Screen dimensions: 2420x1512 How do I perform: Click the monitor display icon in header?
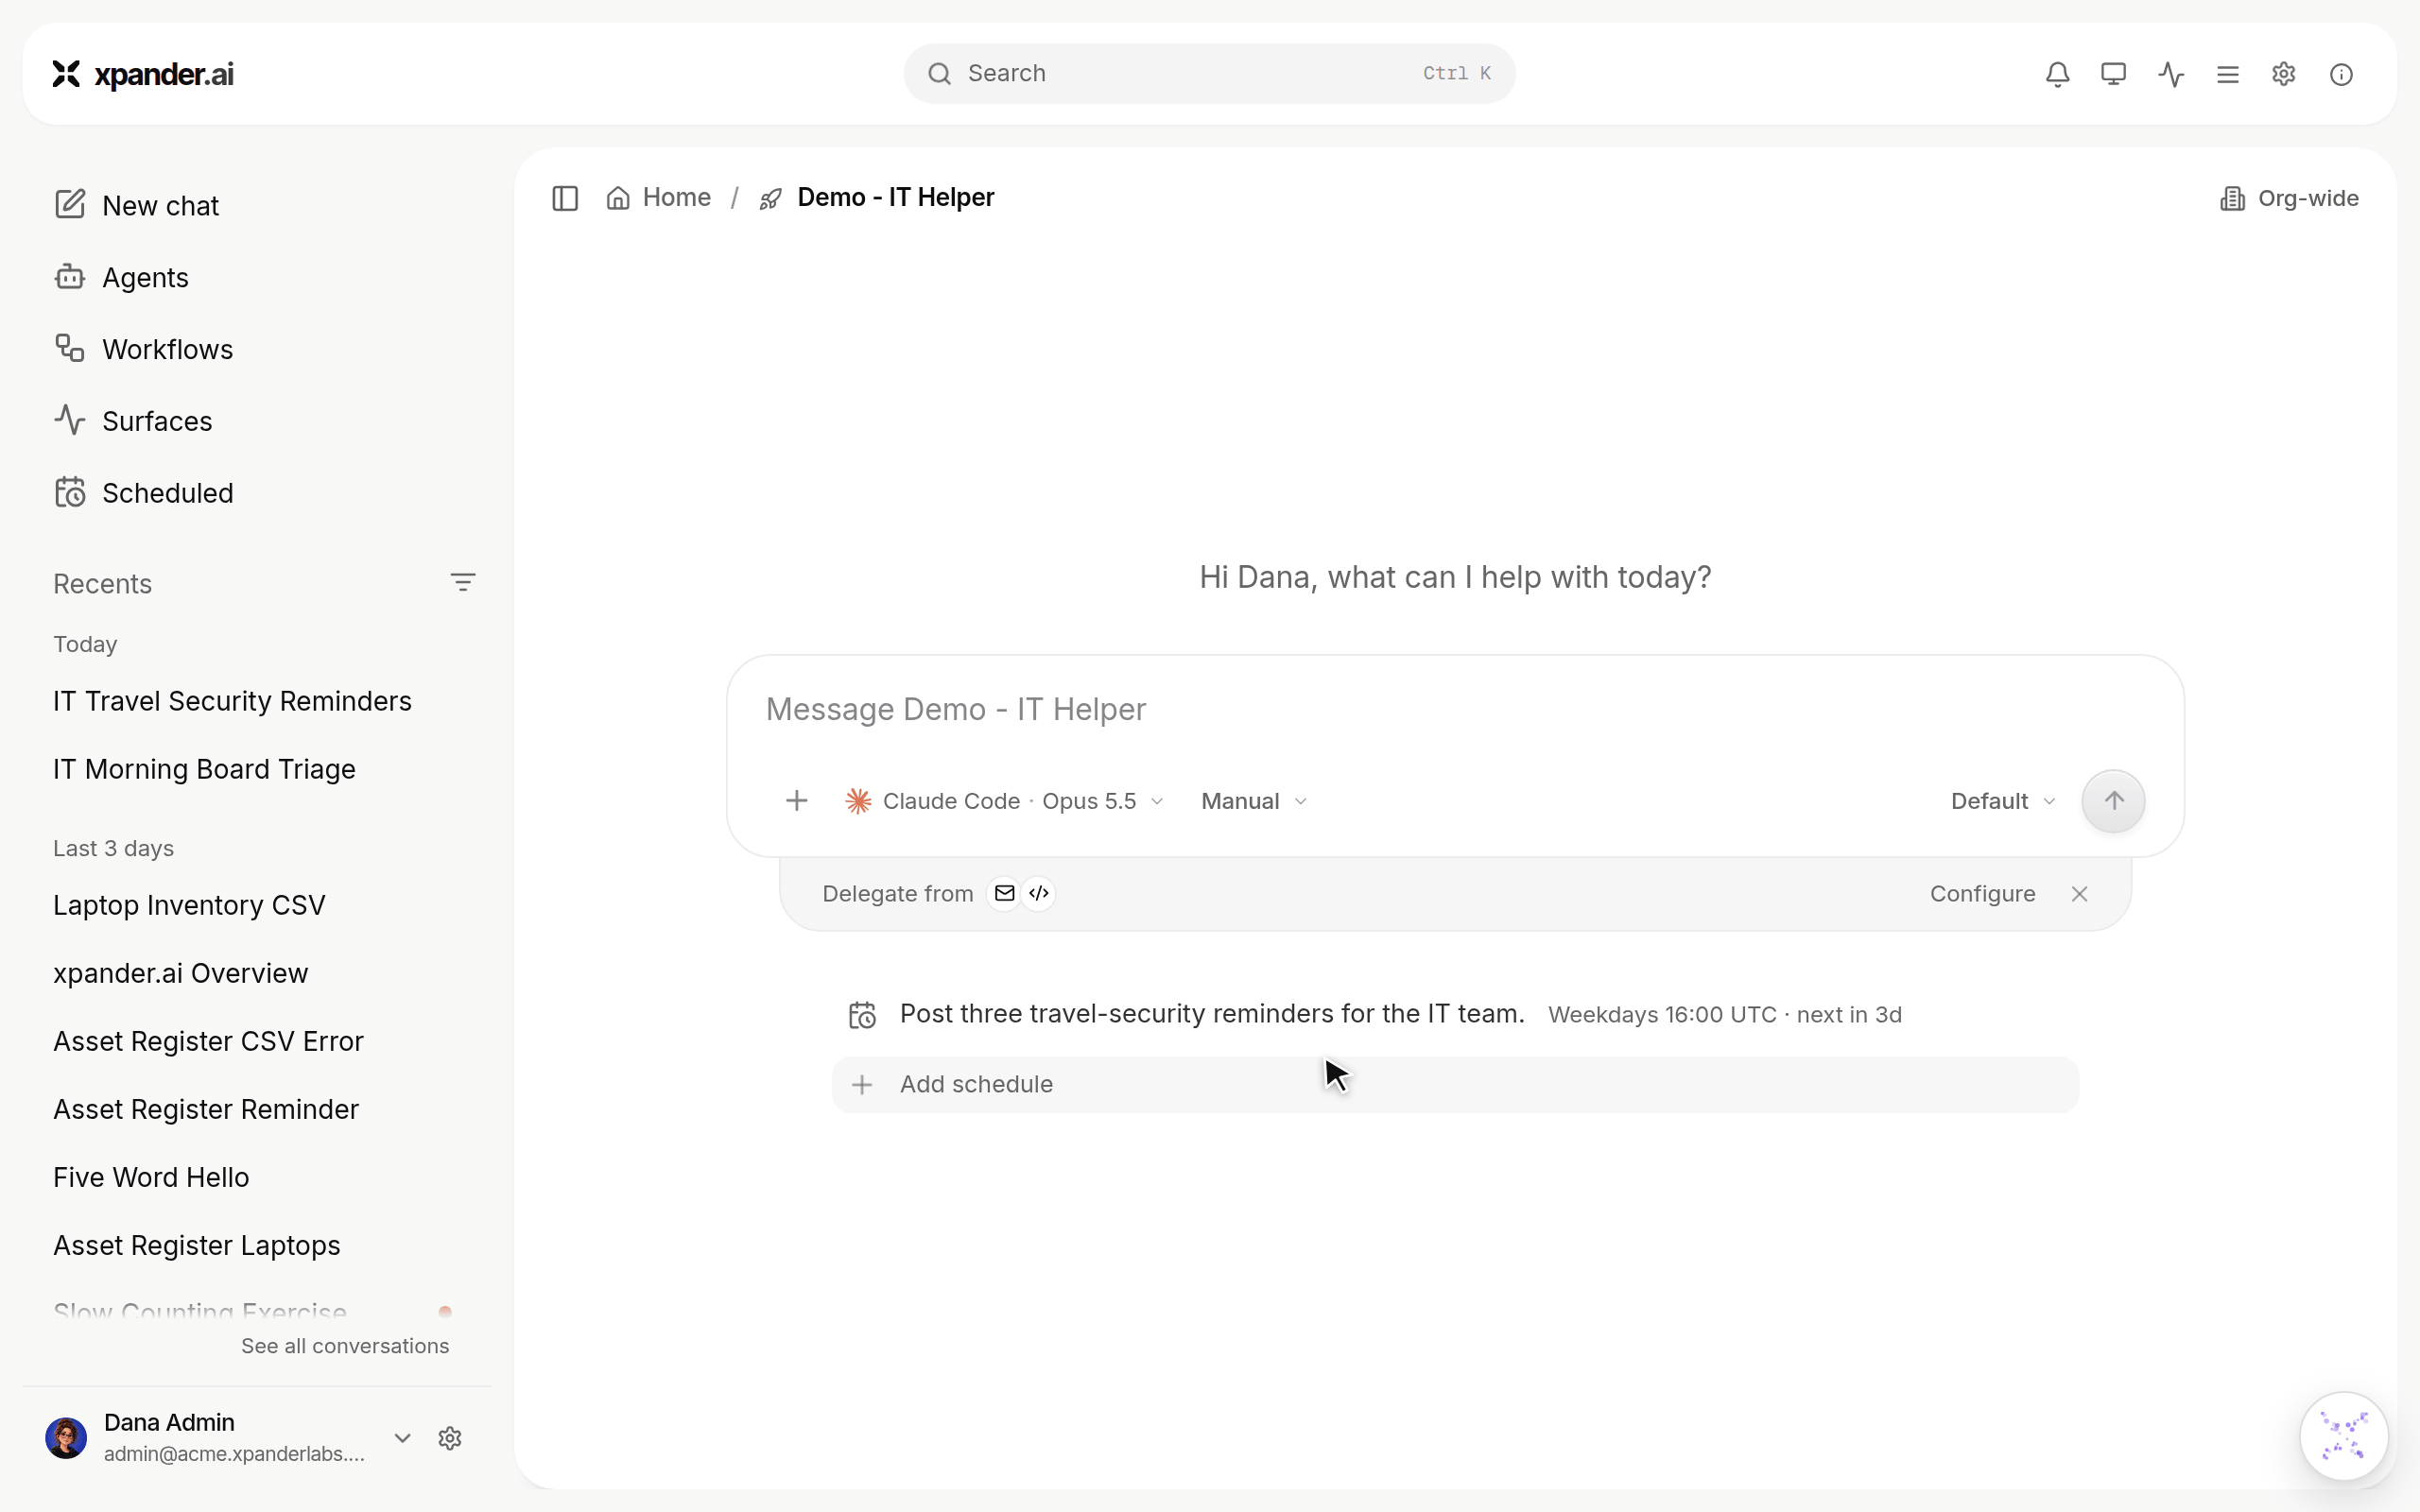click(2113, 74)
